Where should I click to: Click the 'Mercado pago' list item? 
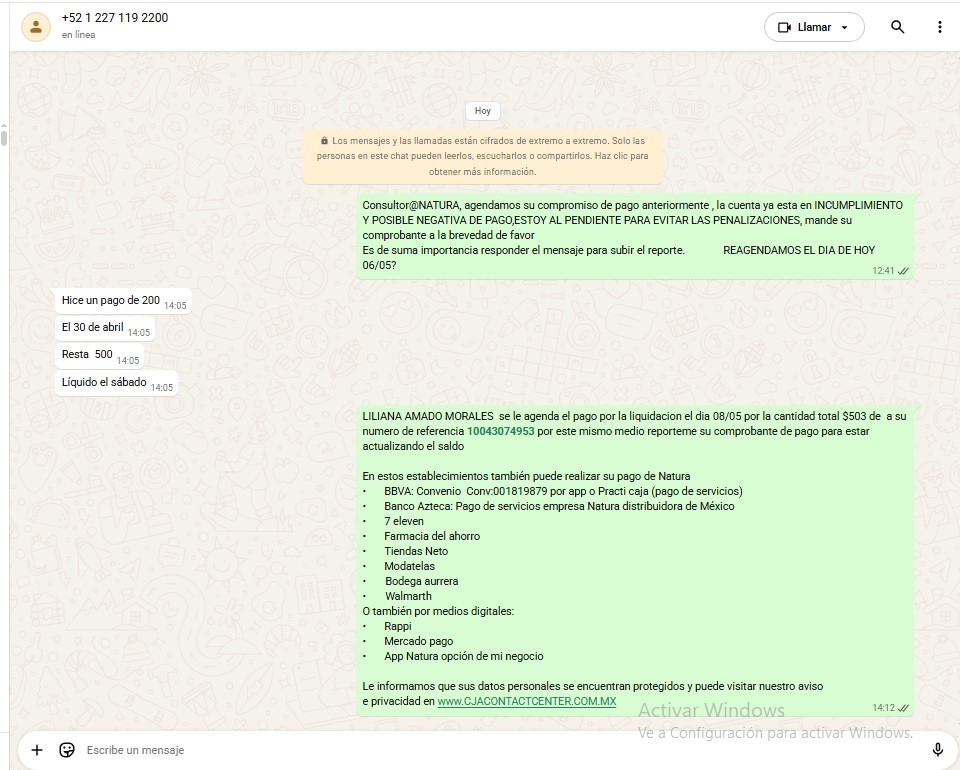[418, 641]
